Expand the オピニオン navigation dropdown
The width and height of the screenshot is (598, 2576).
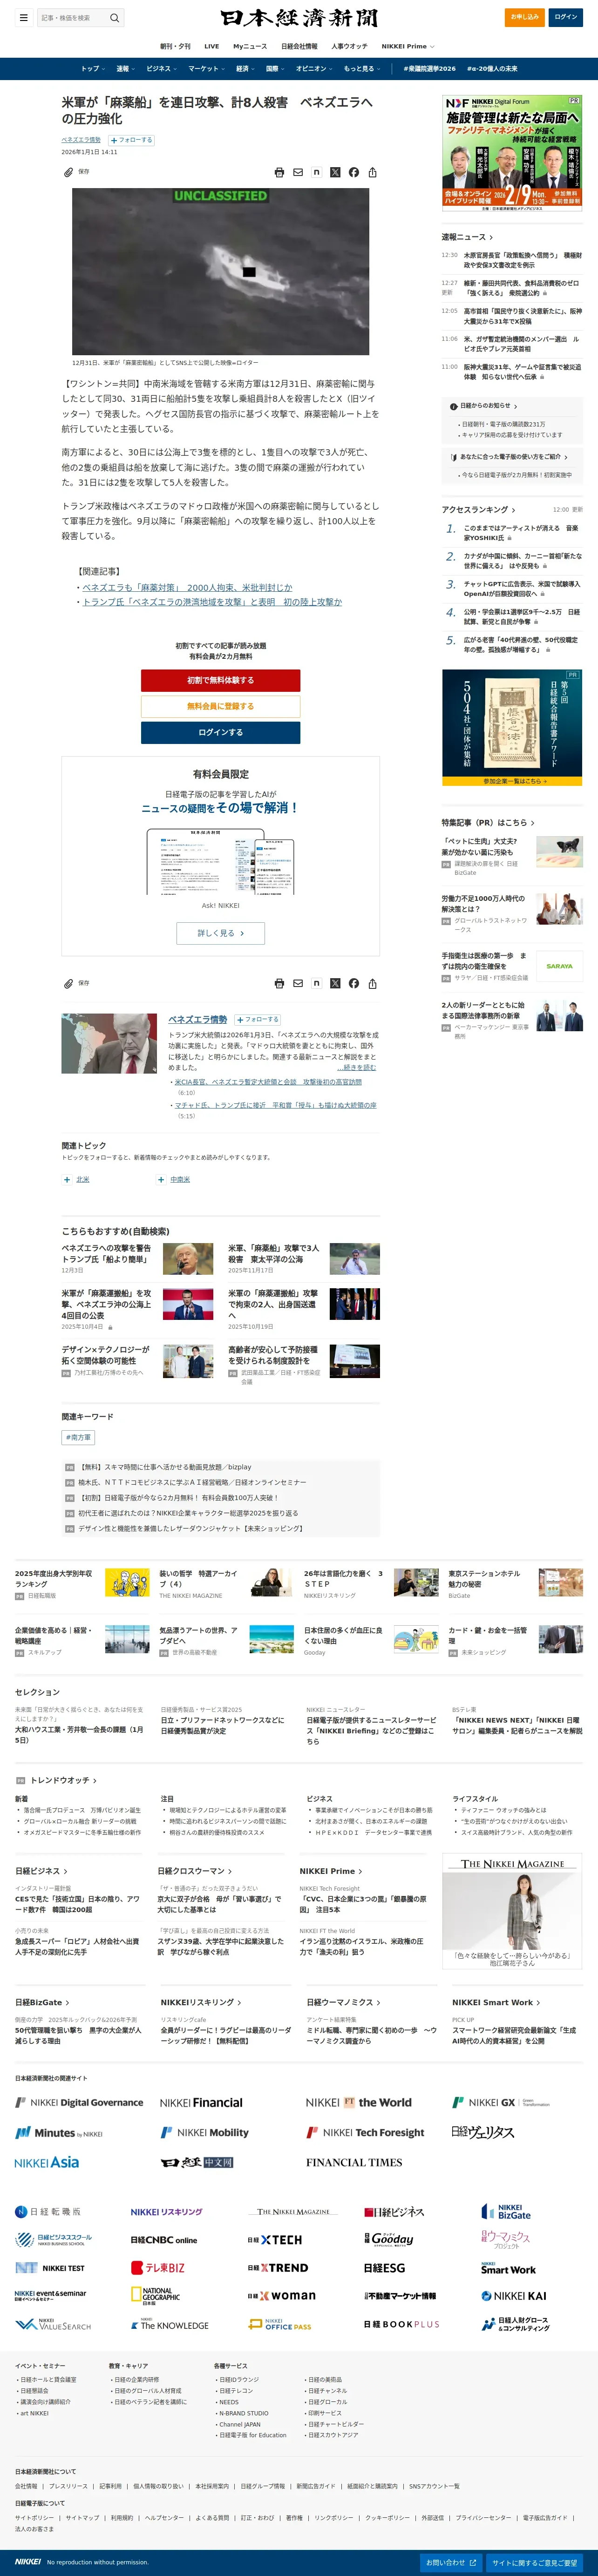coord(314,69)
